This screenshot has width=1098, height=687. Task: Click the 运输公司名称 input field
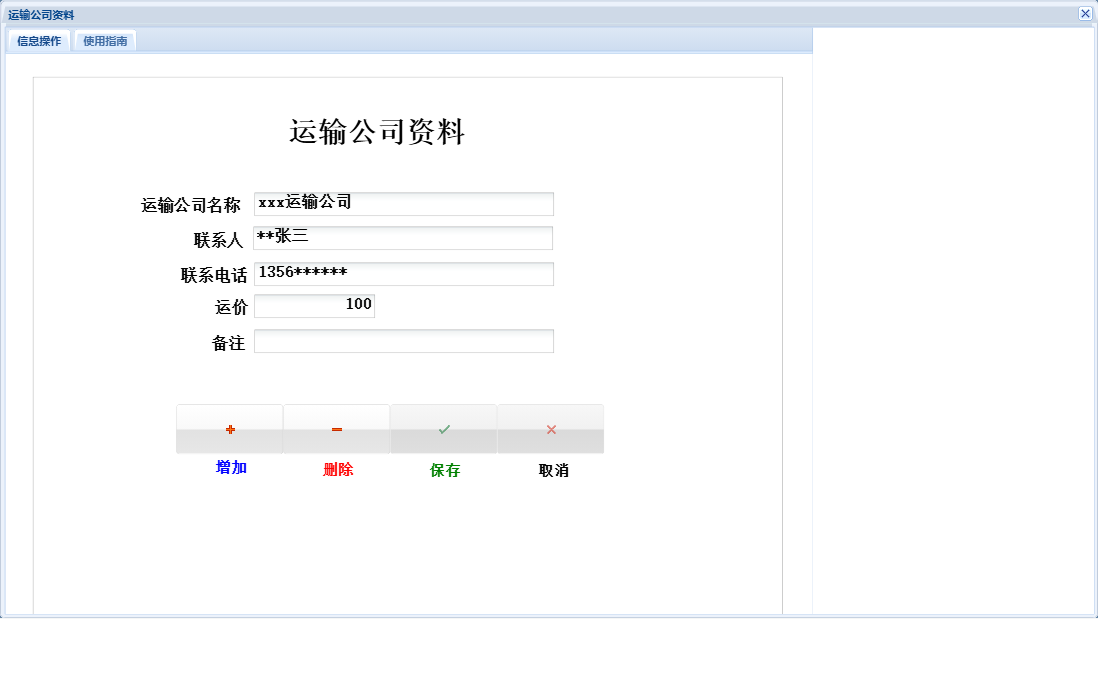point(404,204)
